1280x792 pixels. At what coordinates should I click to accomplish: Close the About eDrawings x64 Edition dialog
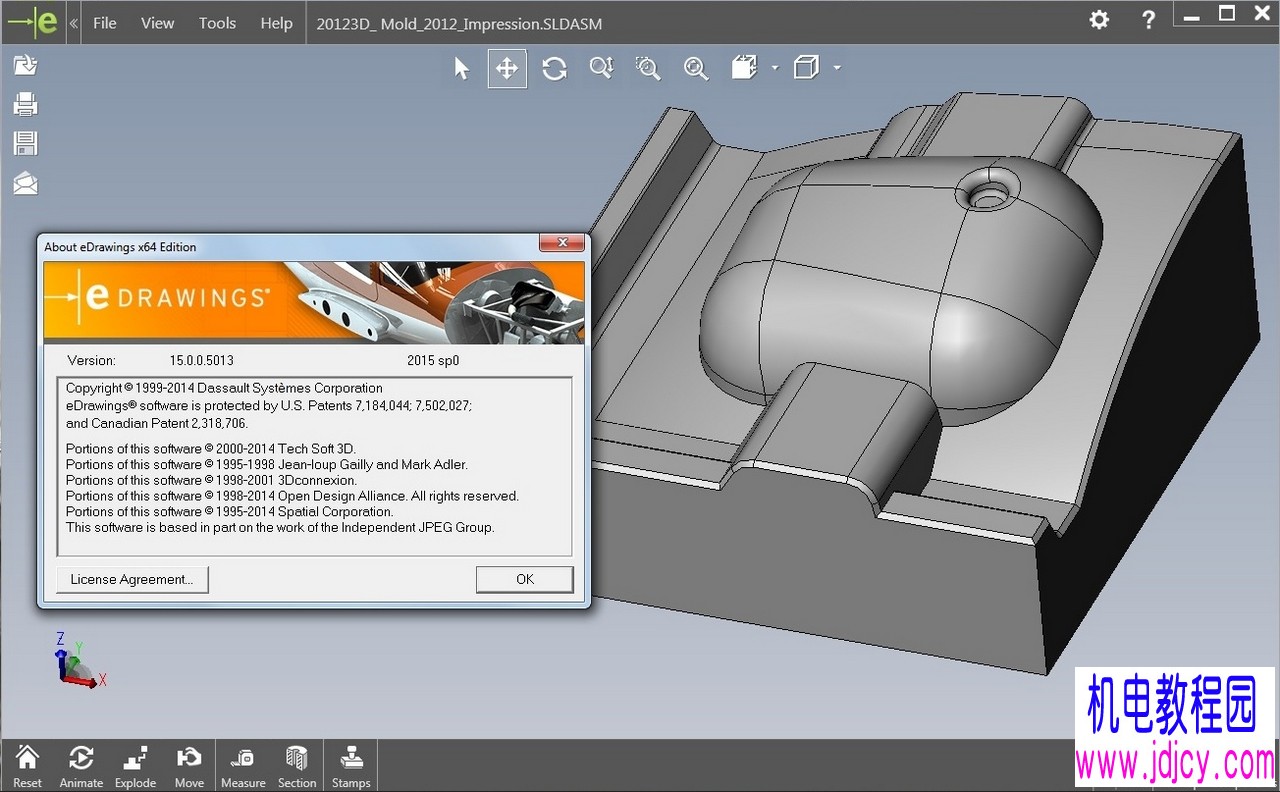coord(562,243)
